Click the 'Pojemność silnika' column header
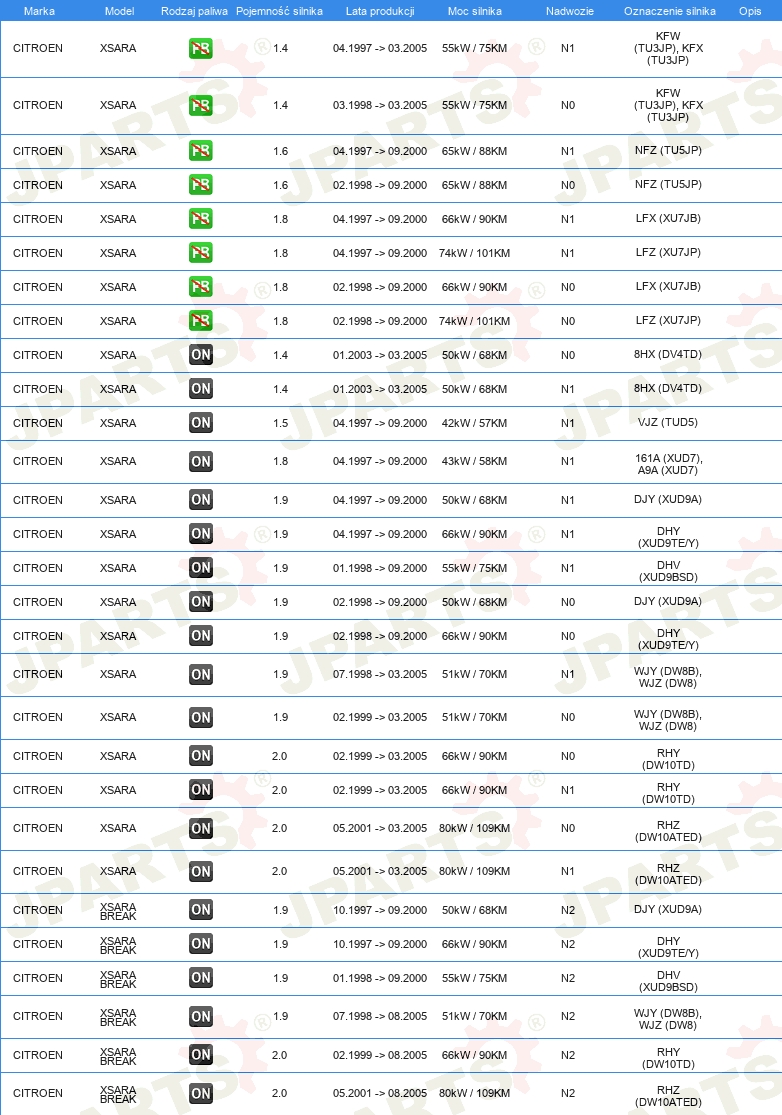 279,11
